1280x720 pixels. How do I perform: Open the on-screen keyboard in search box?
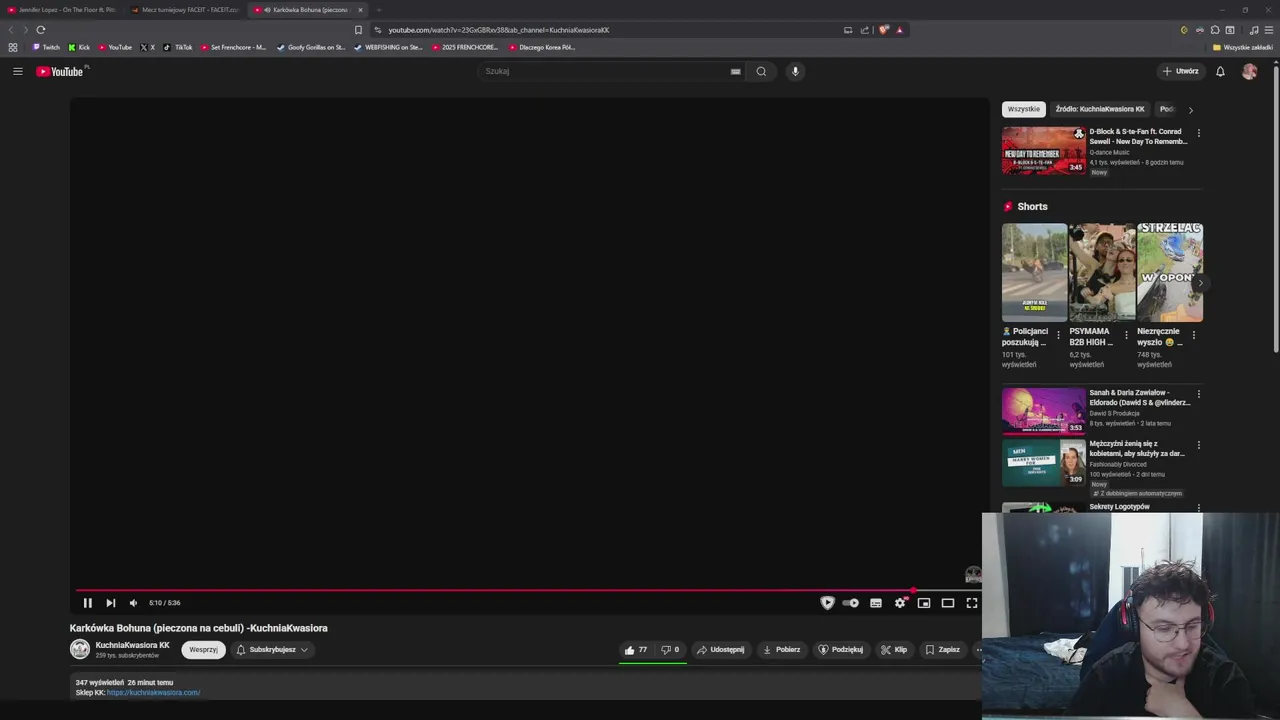735,71
